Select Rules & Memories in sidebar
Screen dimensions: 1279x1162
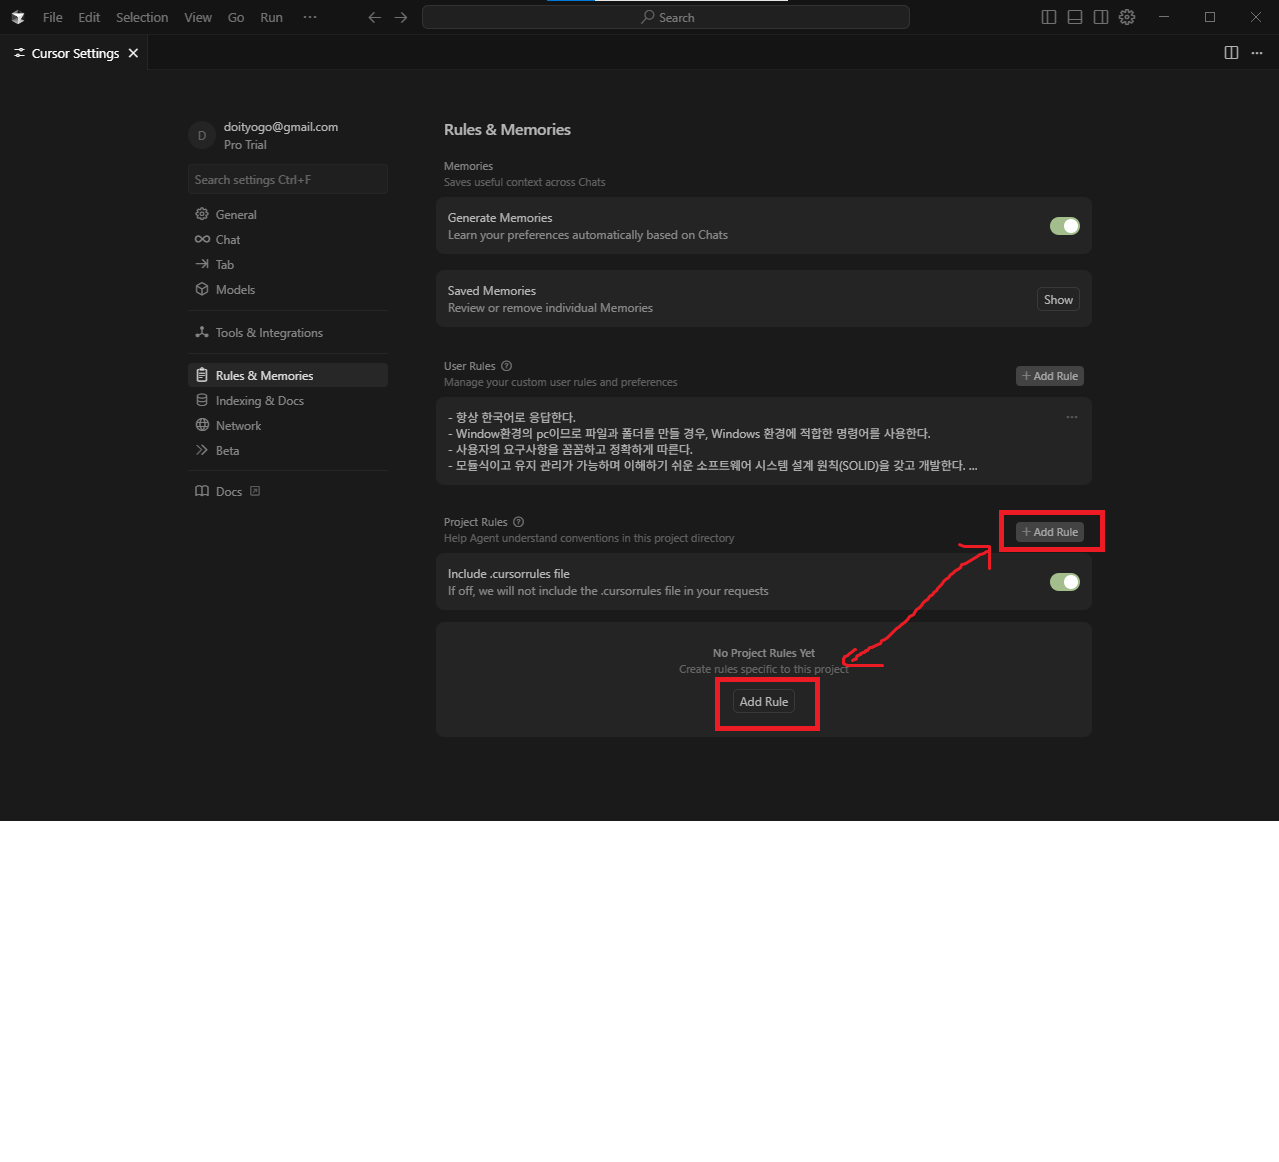(288, 376)
